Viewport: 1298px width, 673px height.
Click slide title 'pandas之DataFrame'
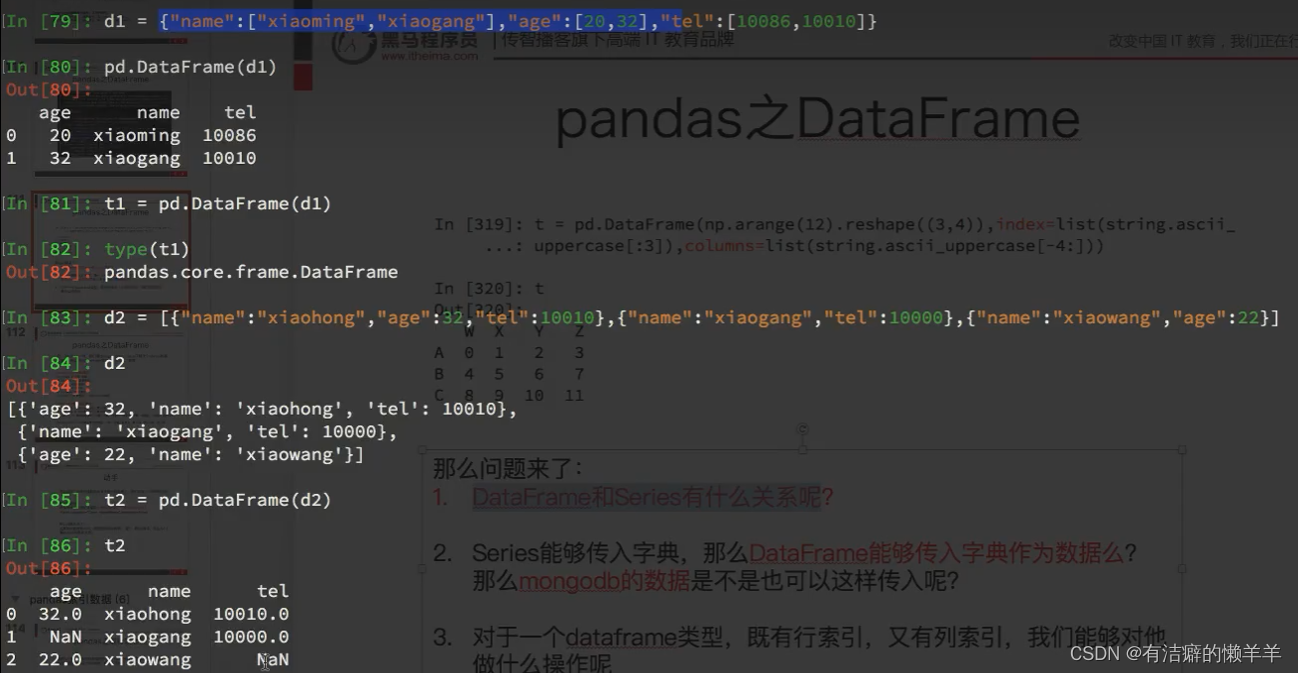tap(817, 120)
